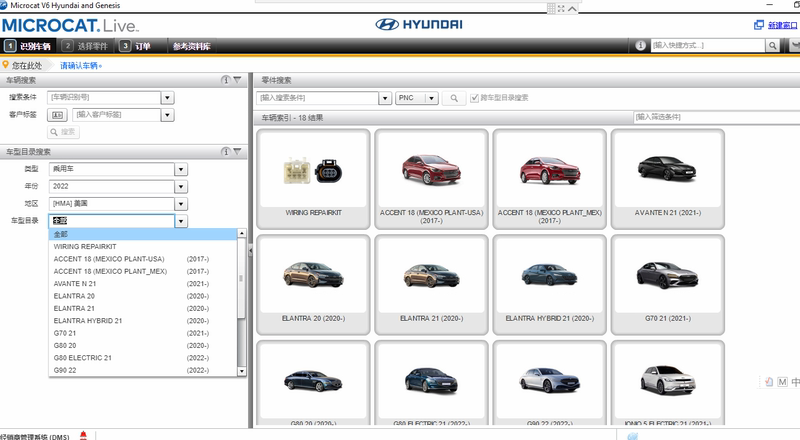The image size is (800, 440).
Task: Click the info icon beside shortcut field
Action: click(x=640, y=45)
